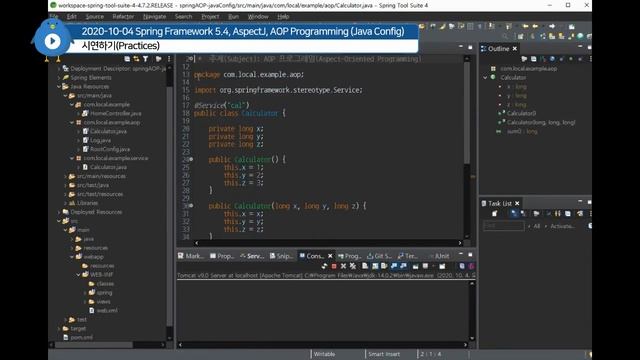Expand src/main/resources folder

tap(66, 176)
